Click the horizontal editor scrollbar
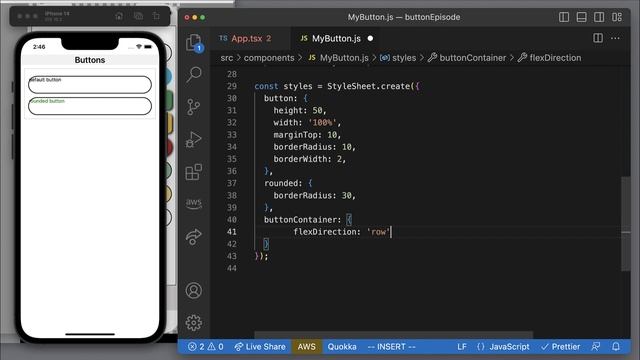 (x=393, y=335)
